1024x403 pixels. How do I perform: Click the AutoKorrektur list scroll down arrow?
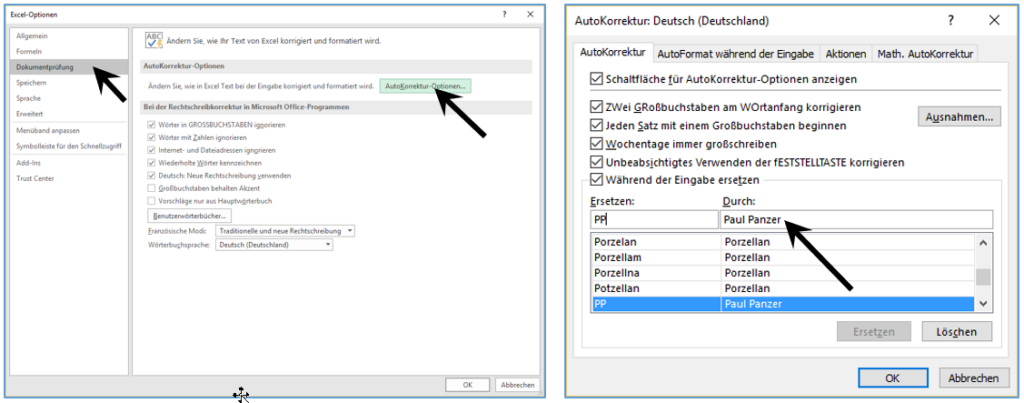983,304
